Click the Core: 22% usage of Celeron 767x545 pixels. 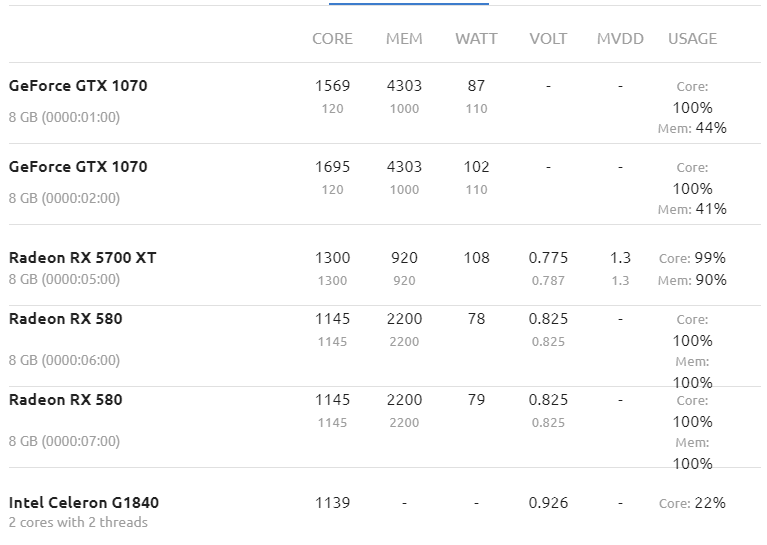[x=692, y=503]
